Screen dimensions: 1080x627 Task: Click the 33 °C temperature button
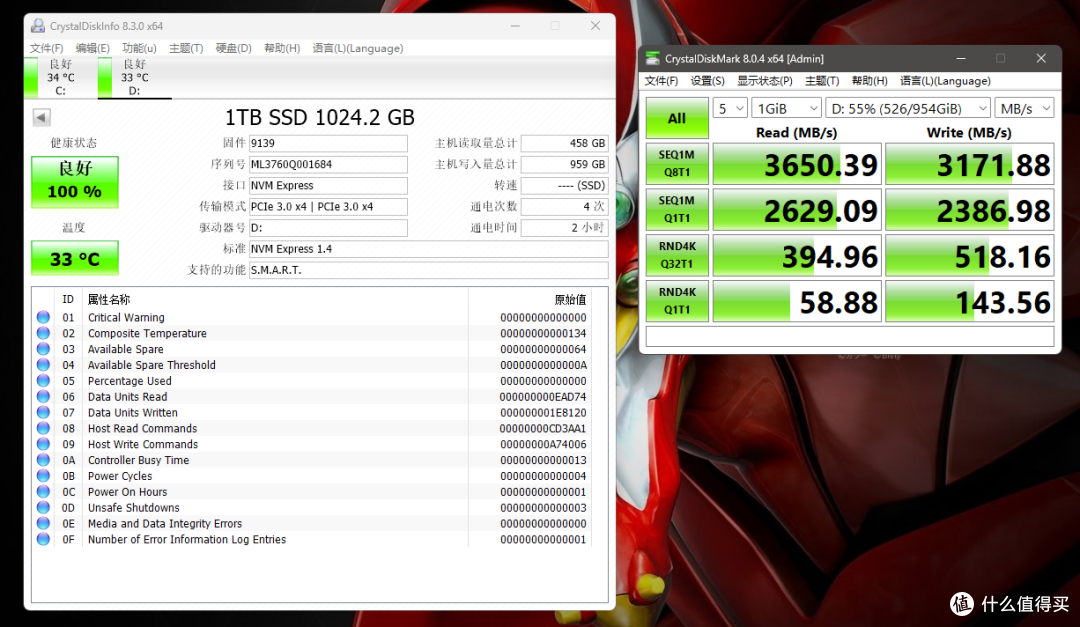pos(74,258)
